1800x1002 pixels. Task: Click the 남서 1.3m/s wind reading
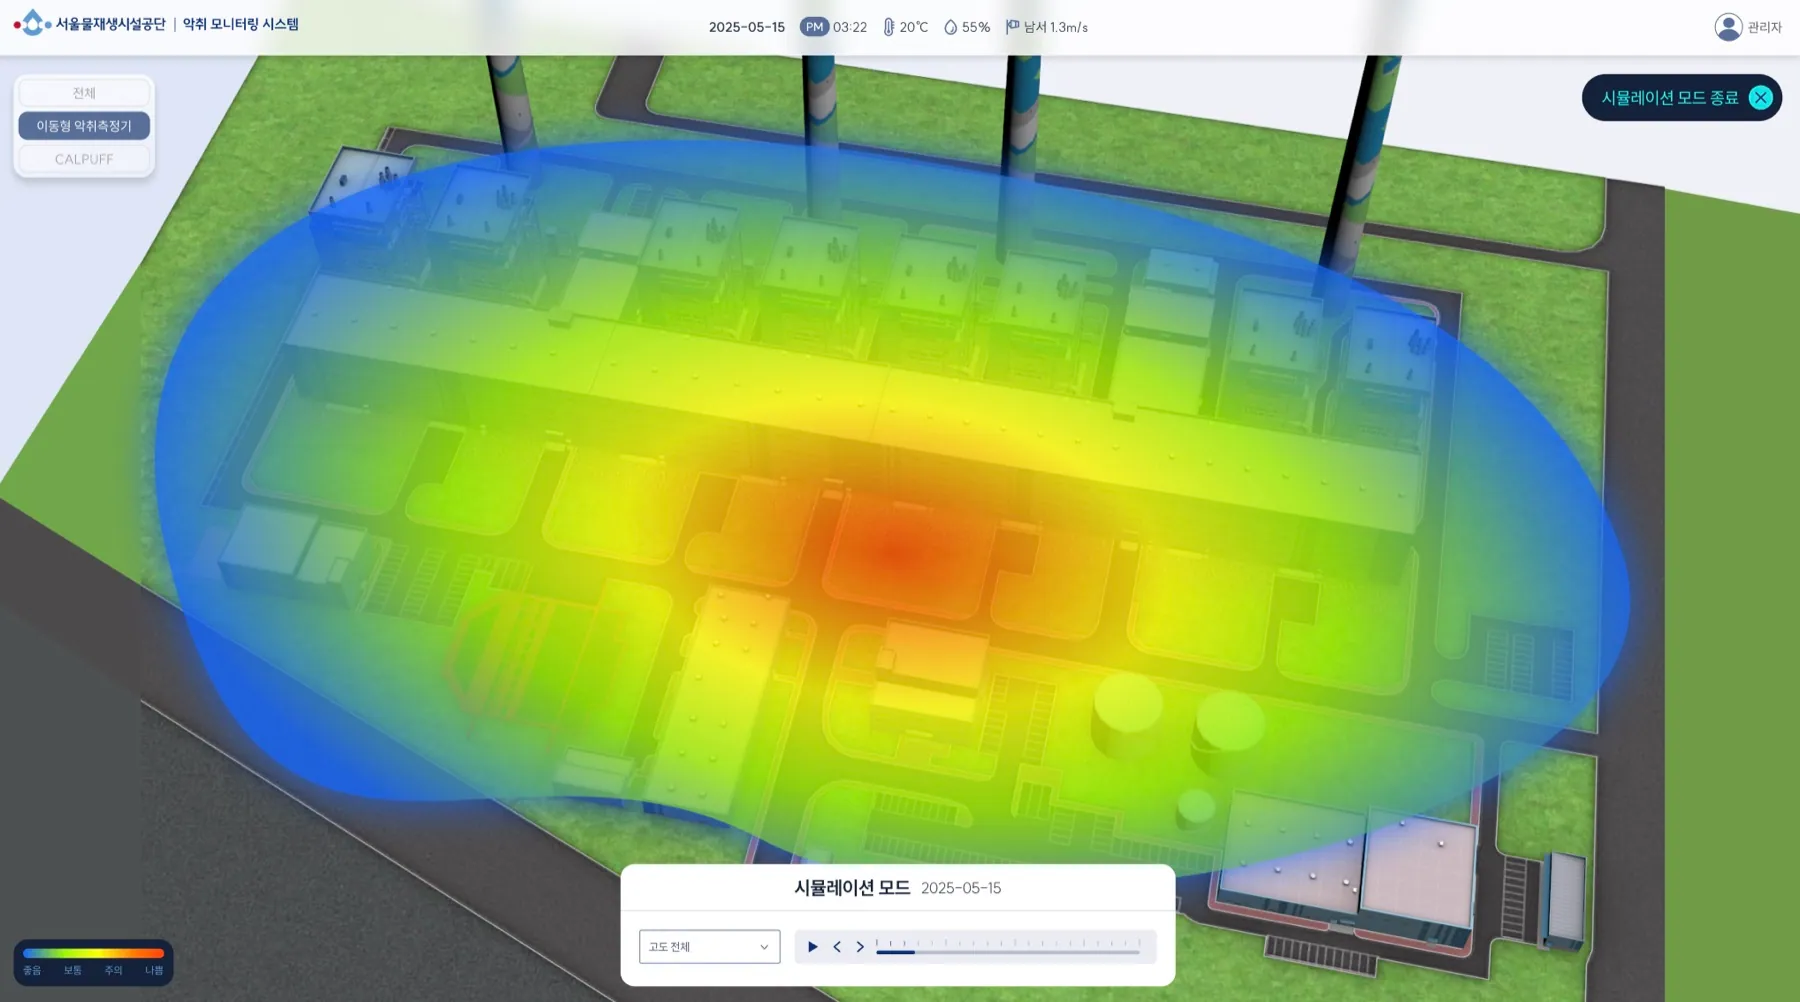pyautogui.click(x=1056, y=27)
